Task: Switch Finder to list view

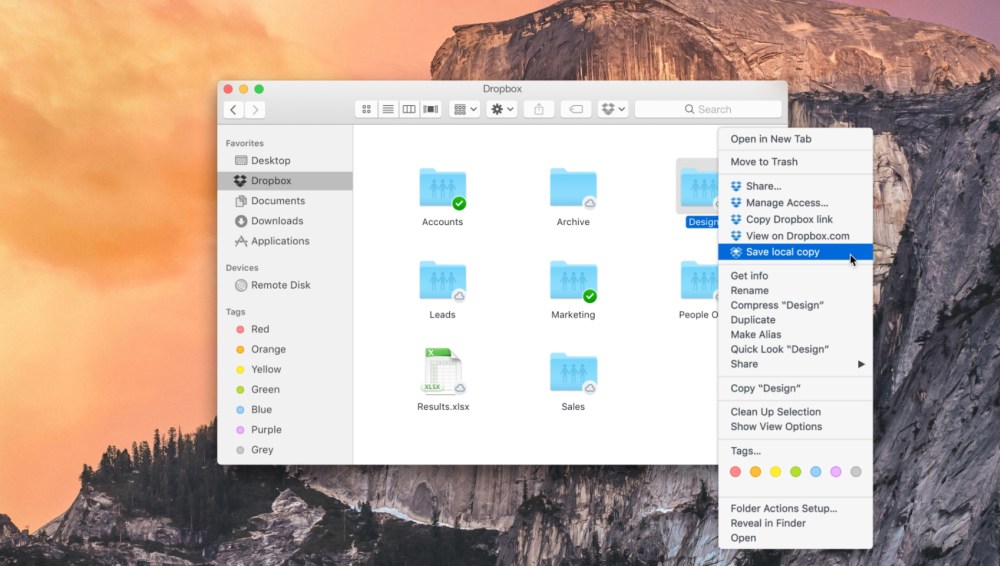Action: click(388, 109)
